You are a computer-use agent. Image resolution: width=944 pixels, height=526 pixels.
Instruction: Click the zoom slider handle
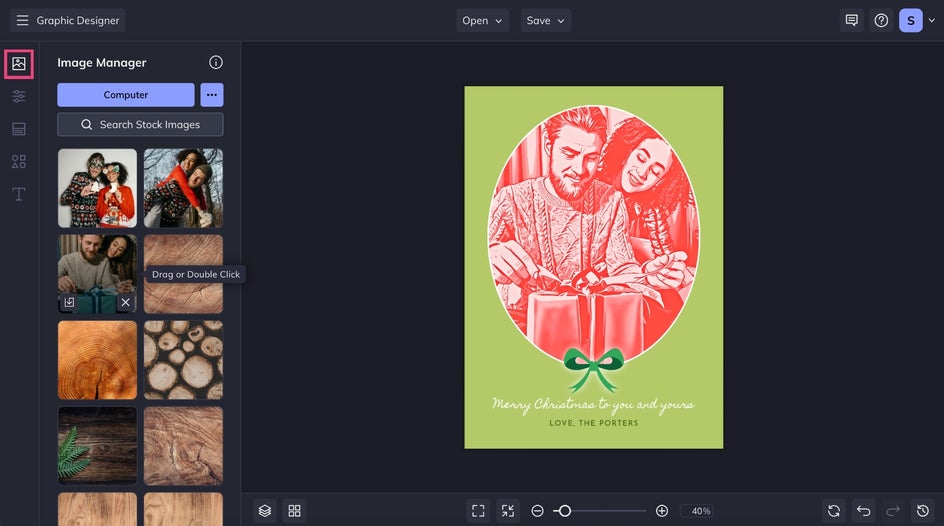pos(565,511)
